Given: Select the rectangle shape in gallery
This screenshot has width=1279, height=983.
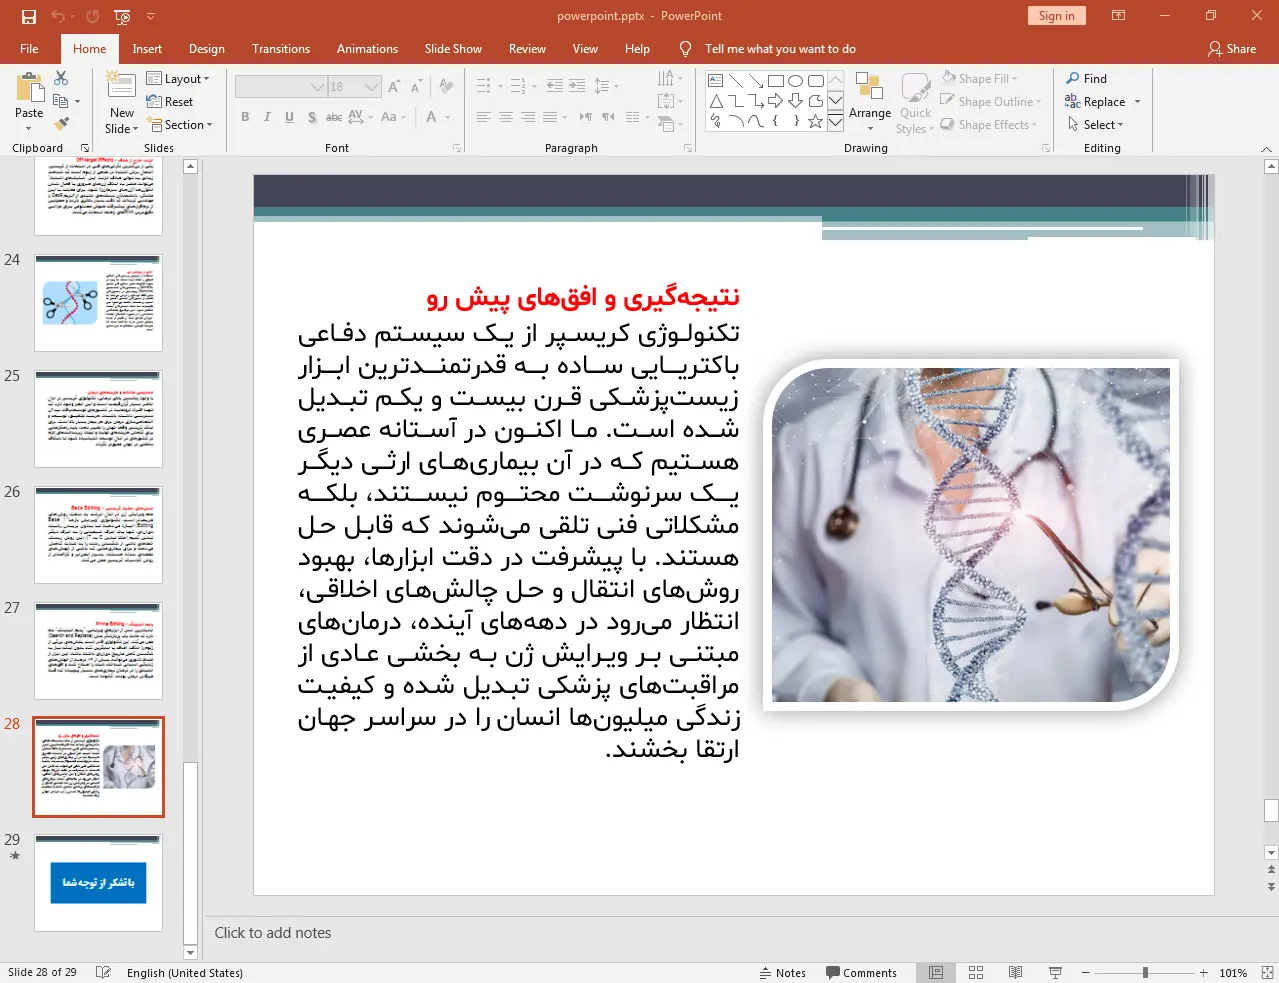Looking at the screenshot, I should pos(776,81).
